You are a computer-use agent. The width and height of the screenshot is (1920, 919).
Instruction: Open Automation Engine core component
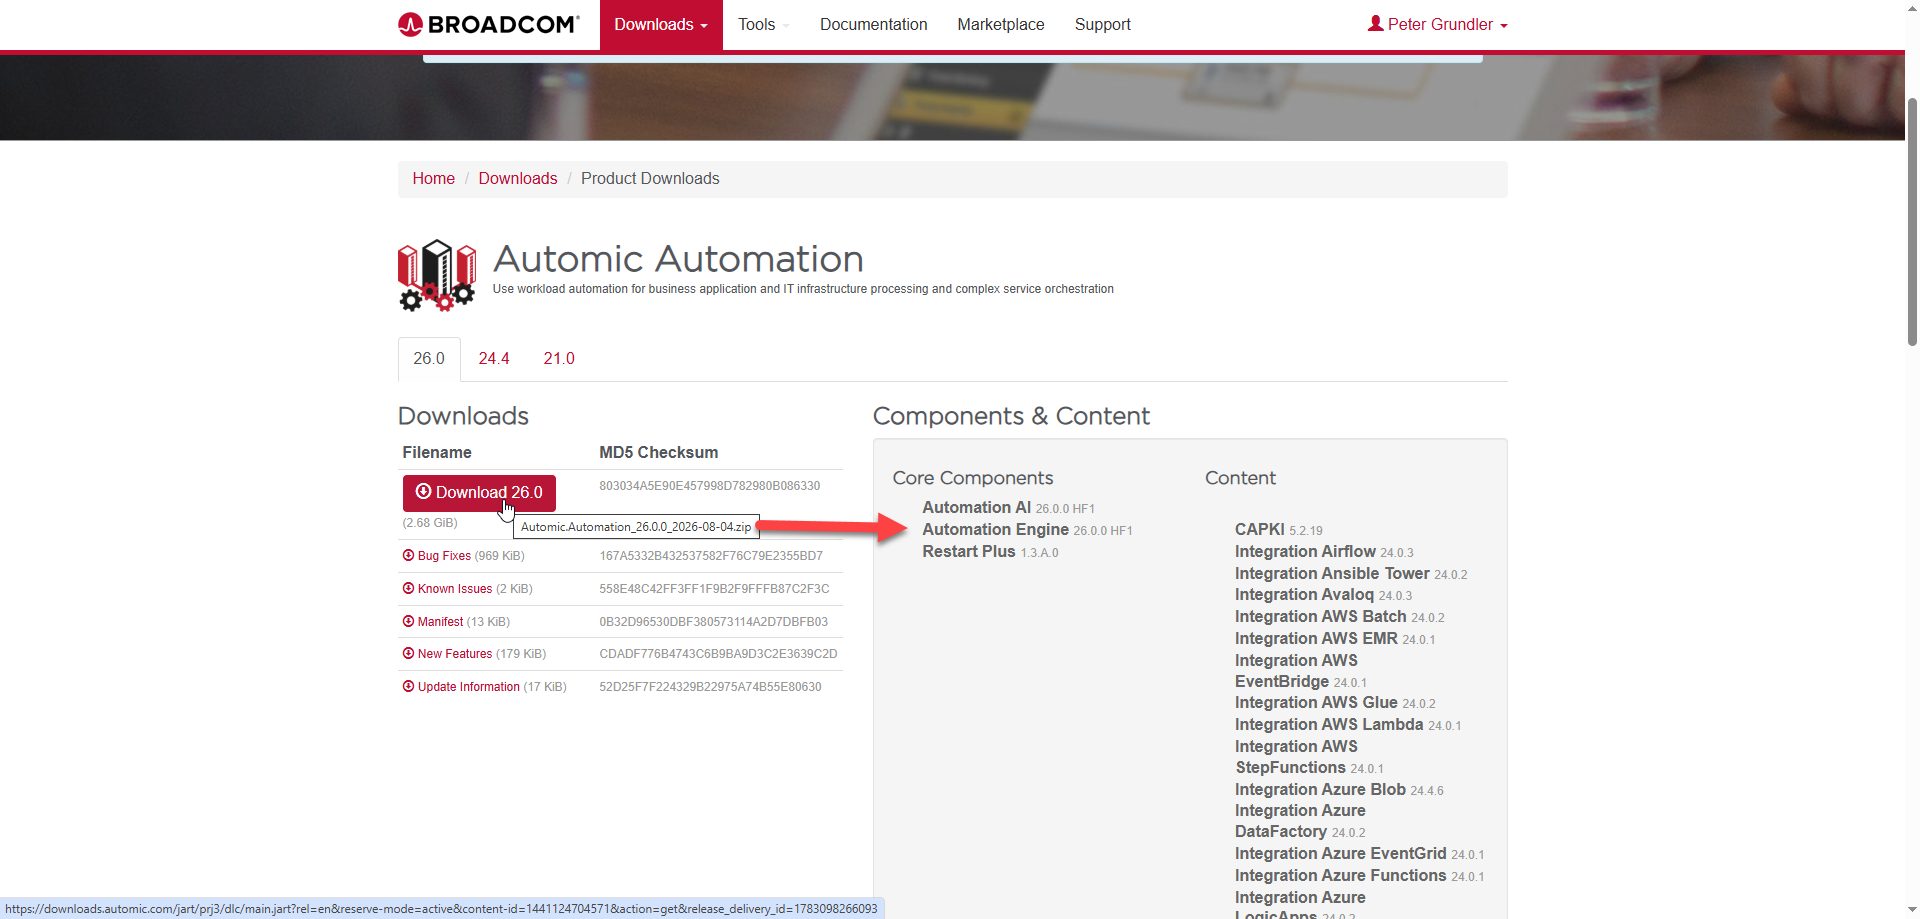pyautogui.click(x=995, y=530)
